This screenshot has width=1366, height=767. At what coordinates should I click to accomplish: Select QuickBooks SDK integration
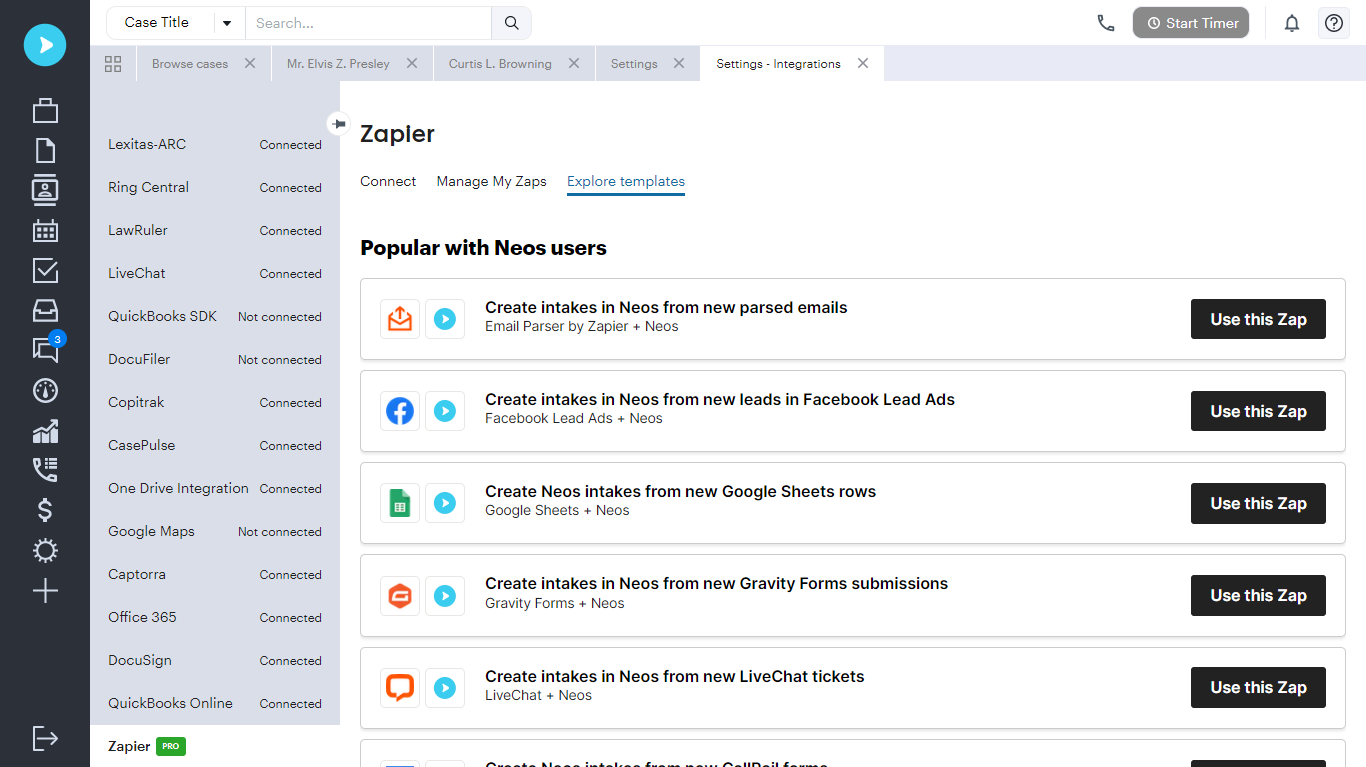[215, 316]
